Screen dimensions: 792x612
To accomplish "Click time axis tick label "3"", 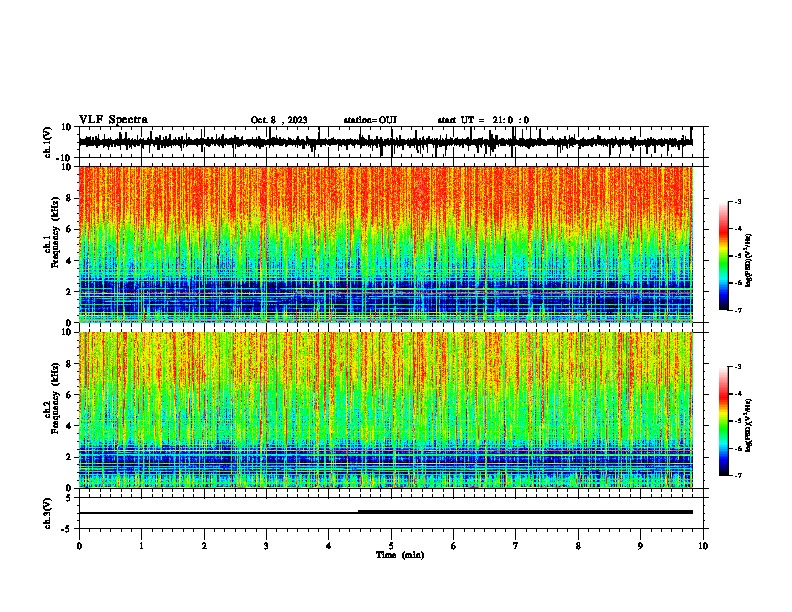I will [x=266, y=546].
